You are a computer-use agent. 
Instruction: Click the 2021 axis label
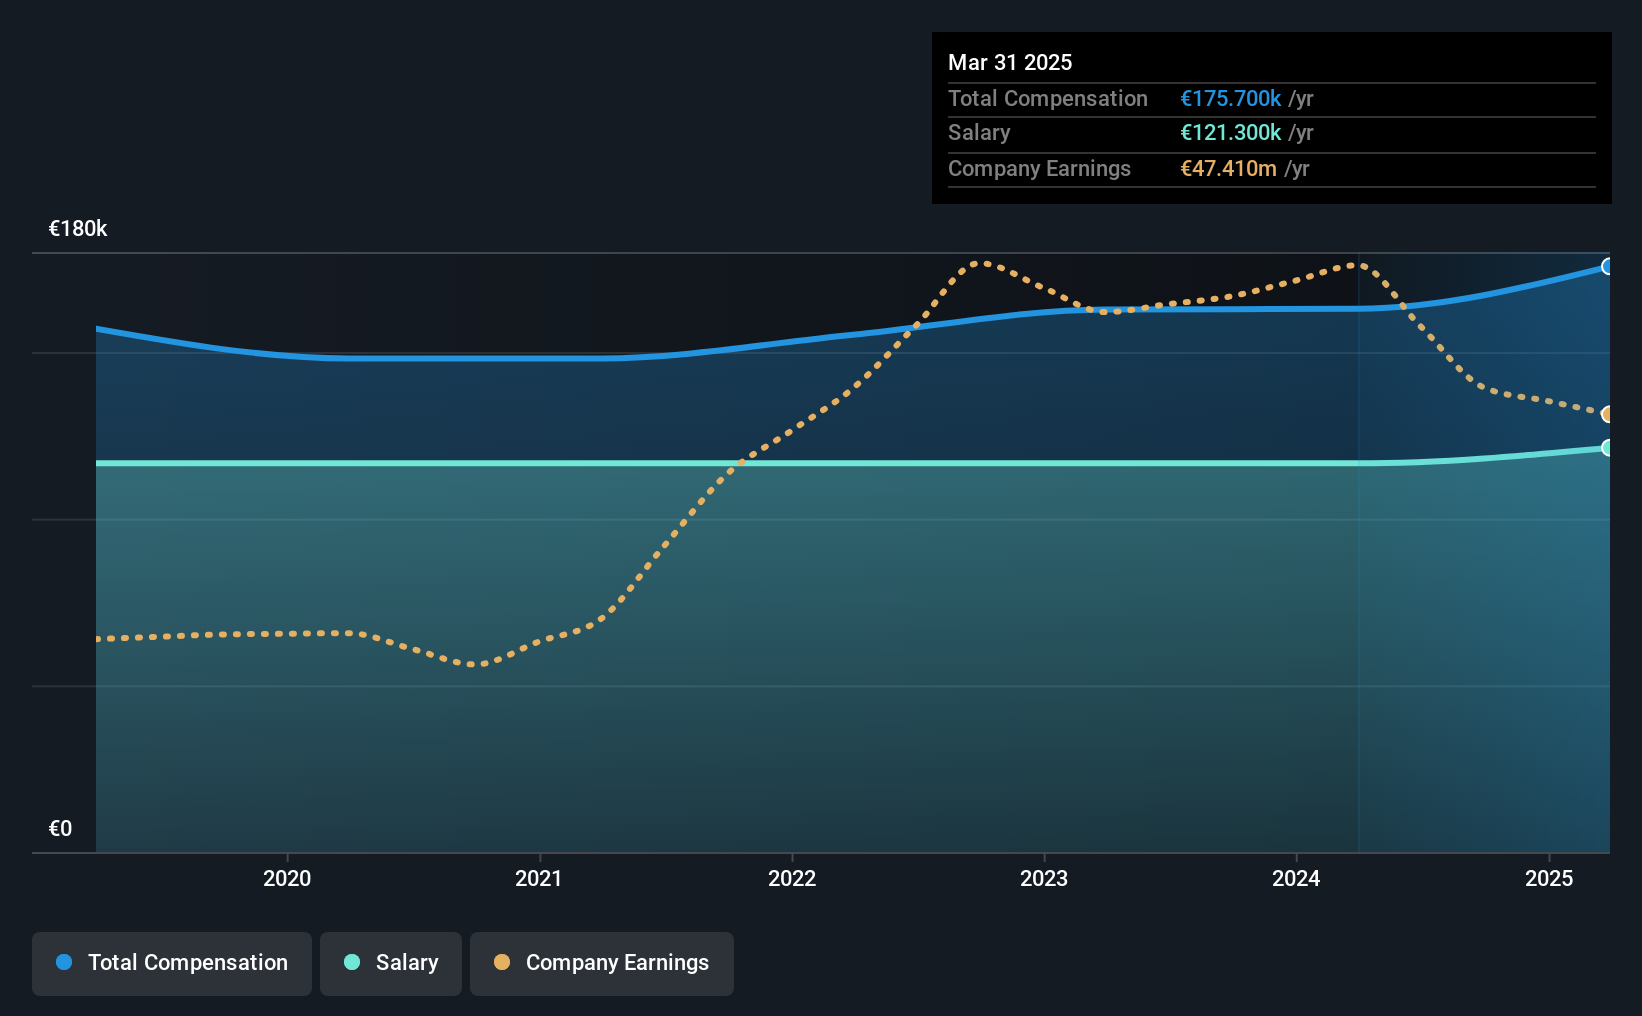click(x=539, y=878)
